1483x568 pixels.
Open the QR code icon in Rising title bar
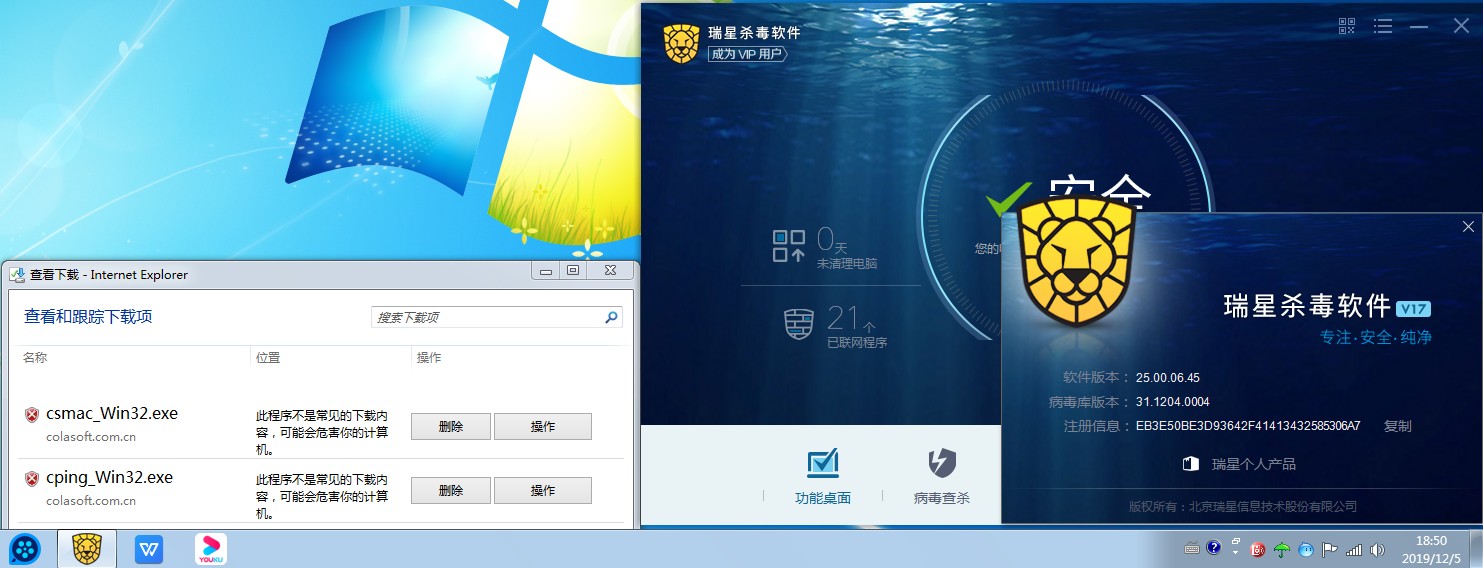[x=1347, y=27]
